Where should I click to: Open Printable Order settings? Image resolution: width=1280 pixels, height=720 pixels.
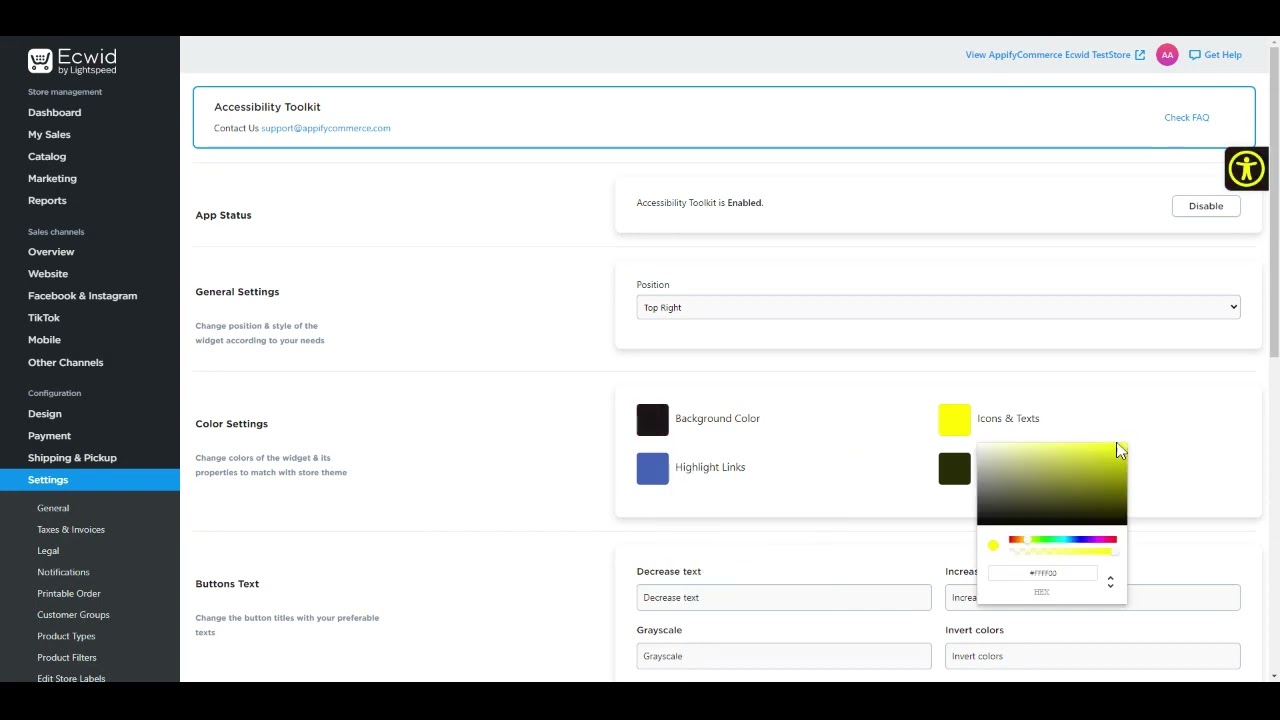coord(69,594)
